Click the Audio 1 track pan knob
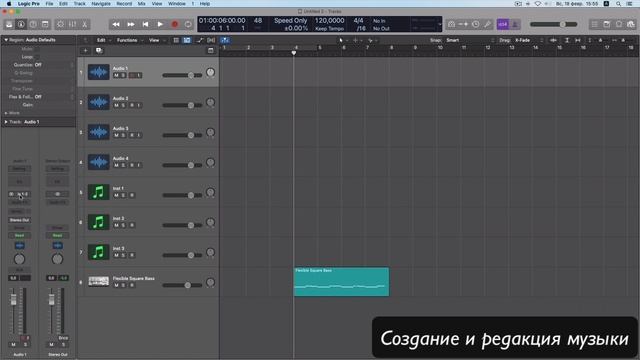The width and height of the screenshot is (640, 360). [210, 73]
